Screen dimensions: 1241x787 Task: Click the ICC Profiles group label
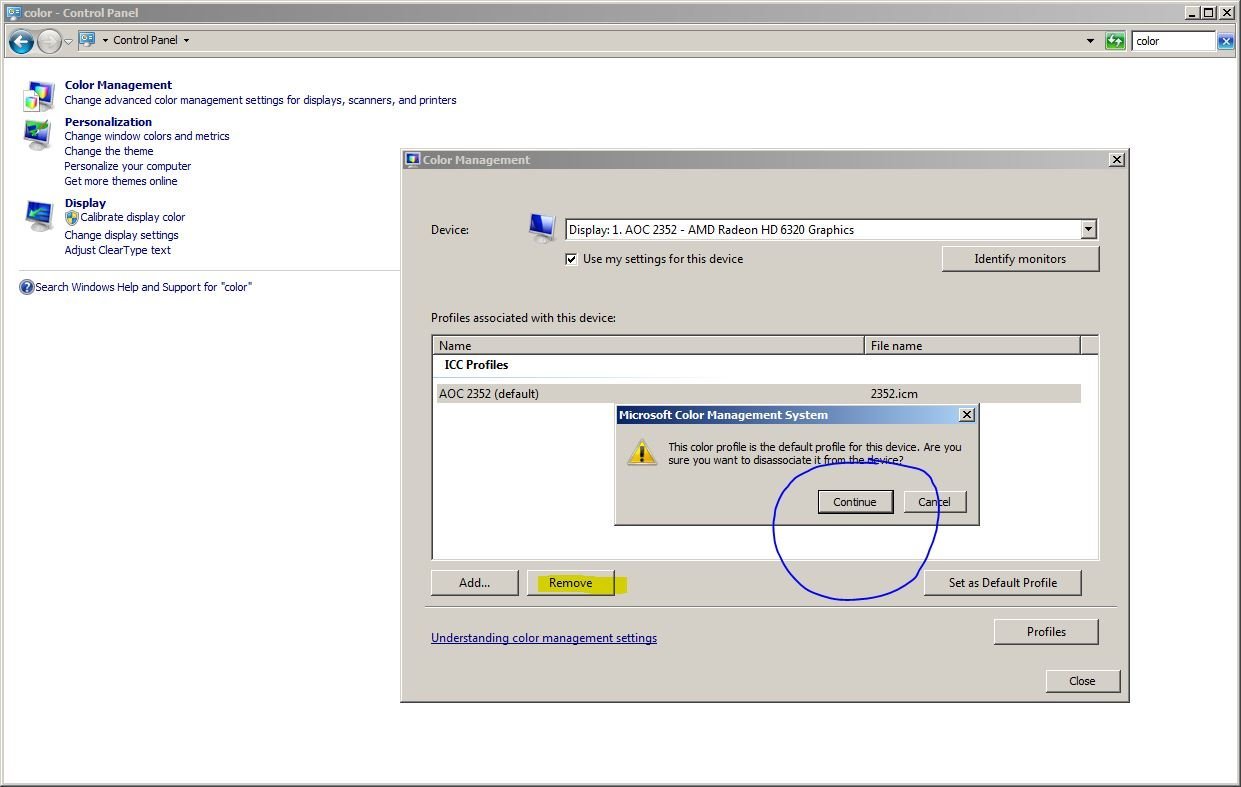[x=476, y=365]
